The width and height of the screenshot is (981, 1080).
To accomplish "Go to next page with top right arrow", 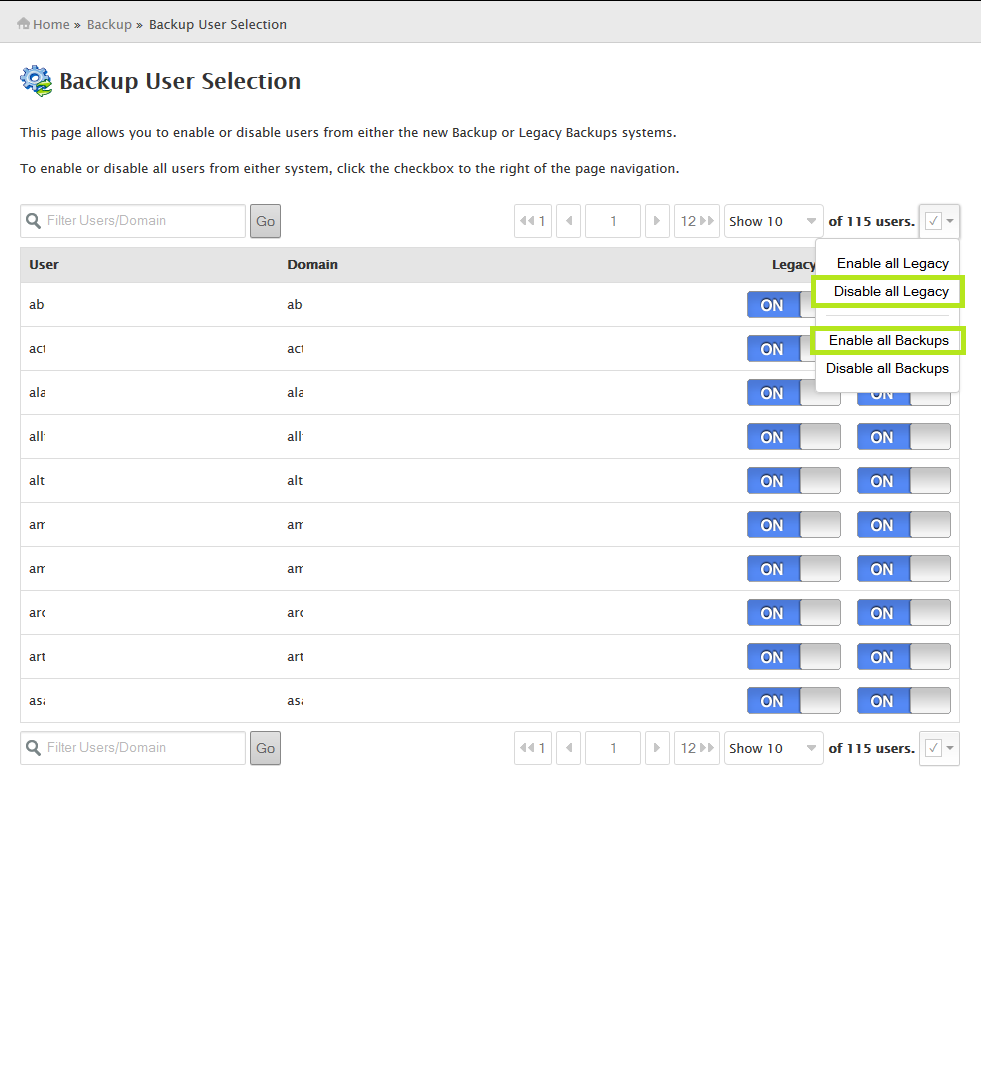I will (x=657, y=221).
